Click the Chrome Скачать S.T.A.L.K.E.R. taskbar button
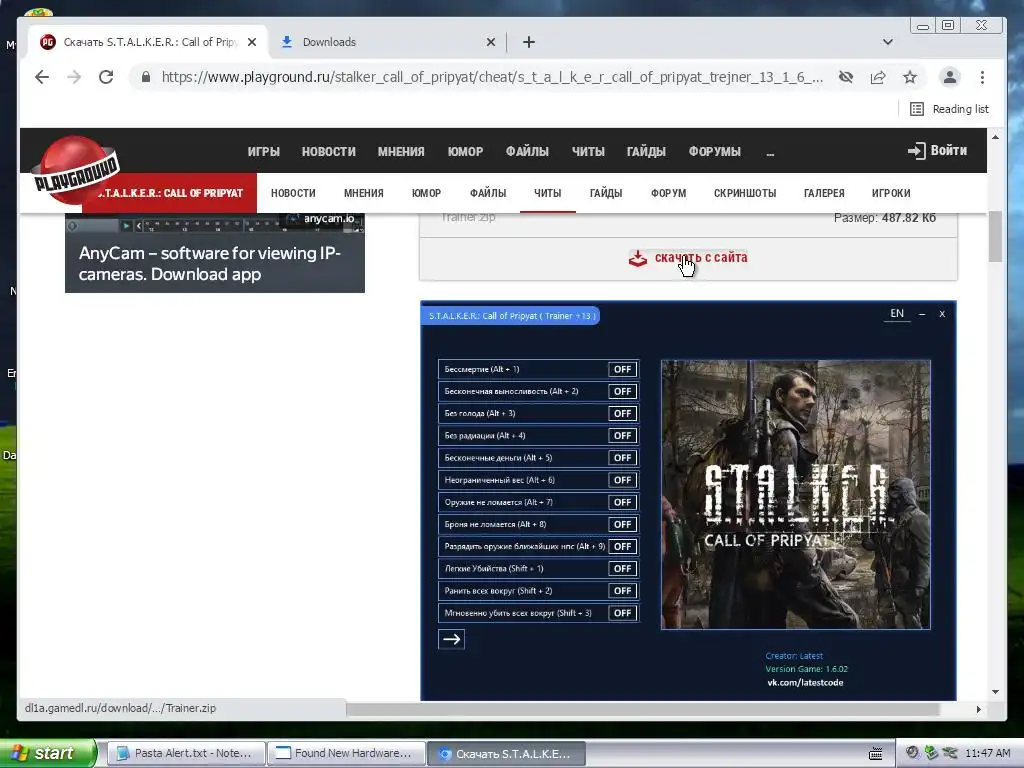The height and width of the screenshot is (768, 1024). (506, 754)
